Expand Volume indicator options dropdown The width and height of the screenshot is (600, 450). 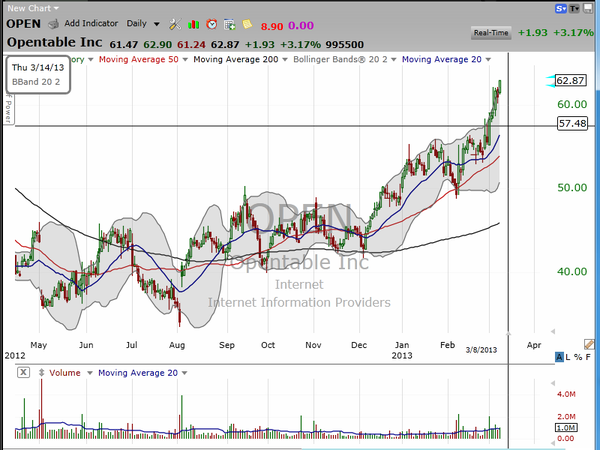90,373
